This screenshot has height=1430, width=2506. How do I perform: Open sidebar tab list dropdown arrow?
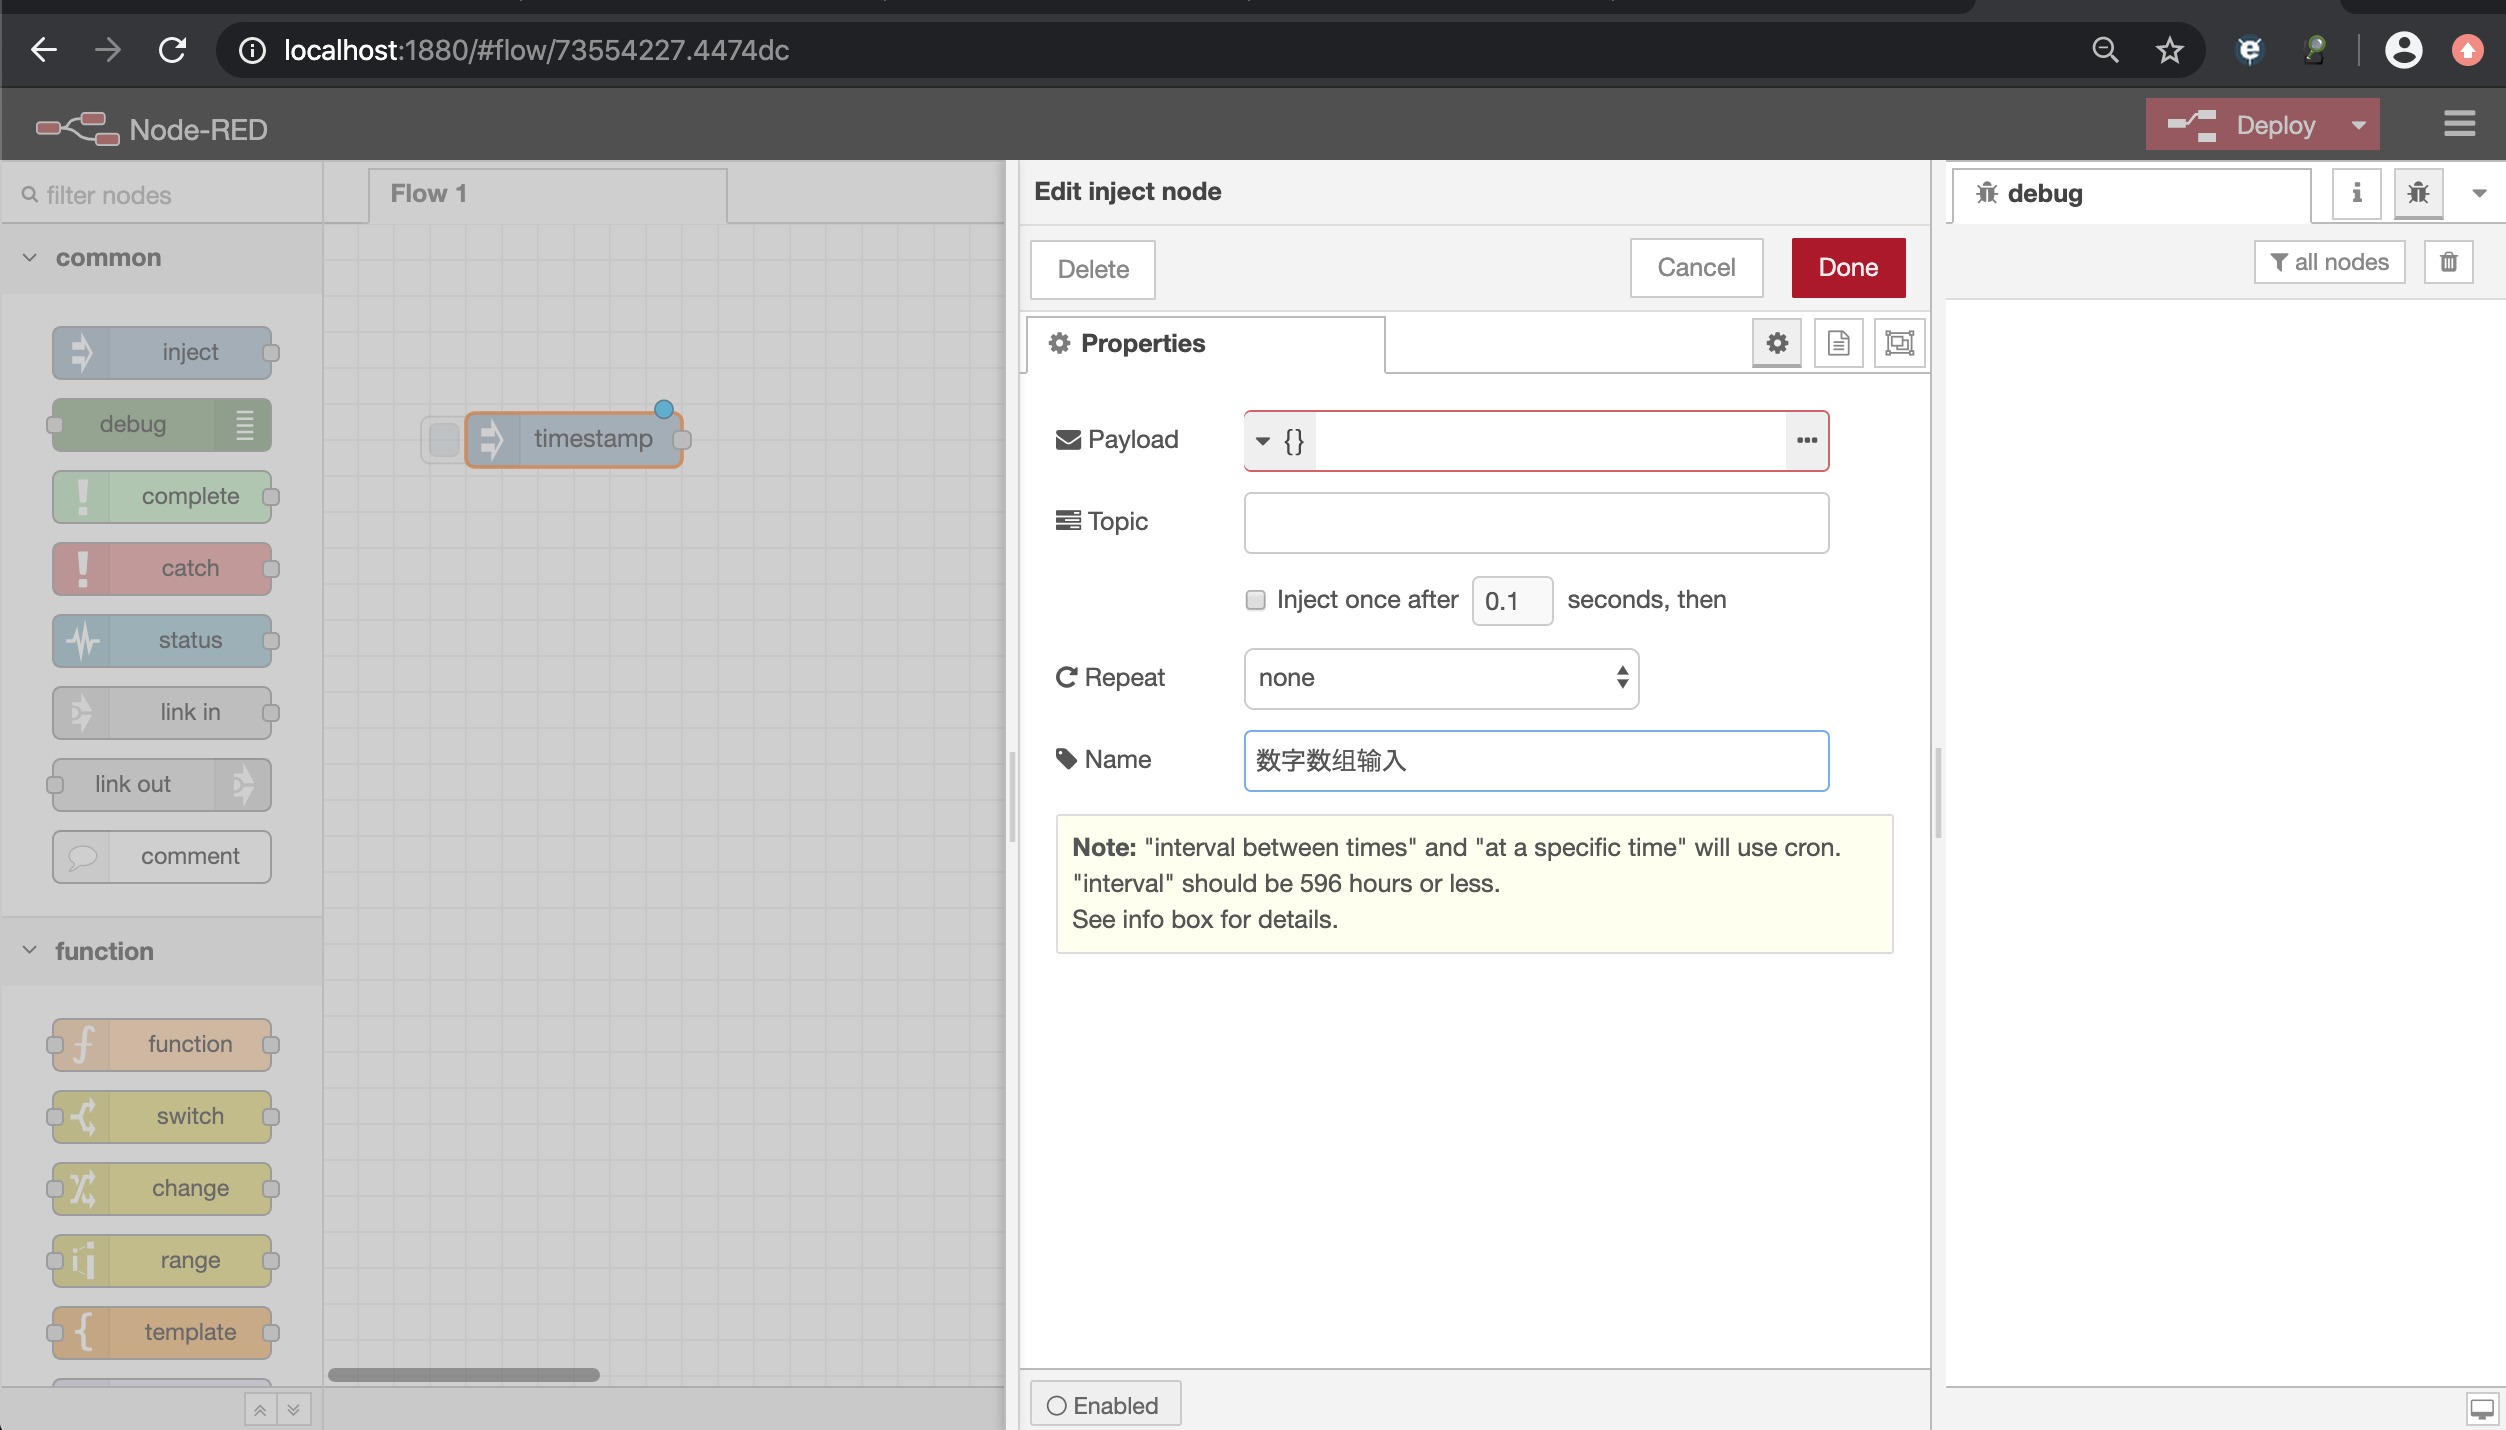point(2479,193)
